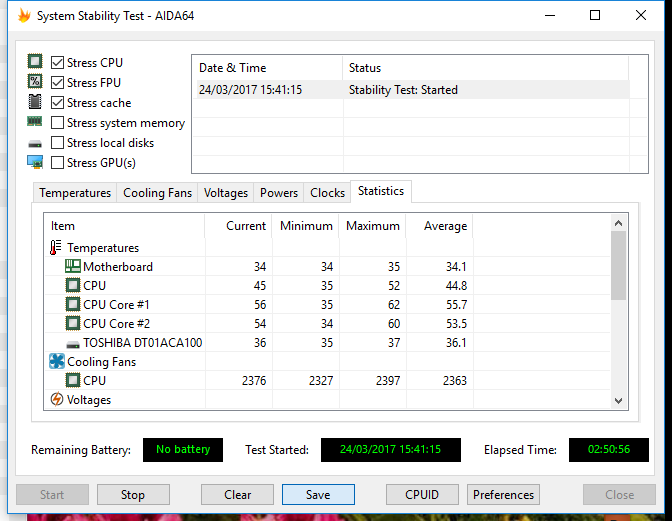Sort by the Item column header

tap(124, 226)
